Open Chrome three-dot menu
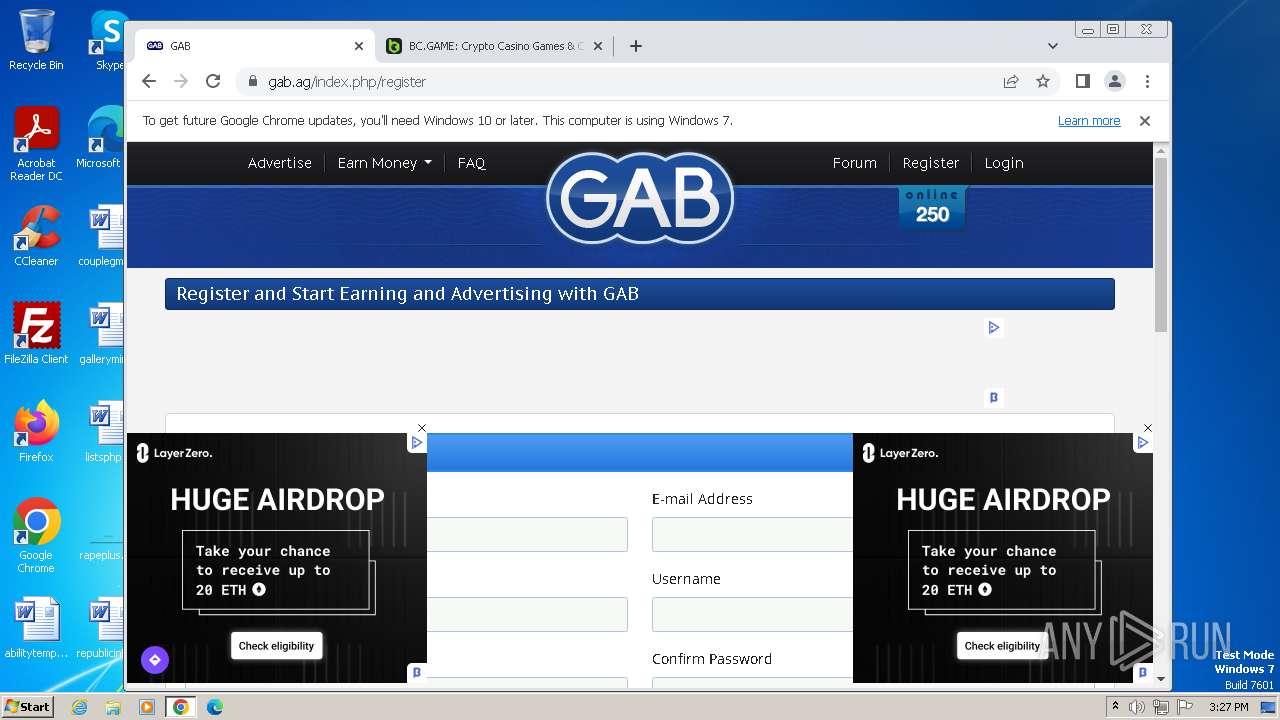Screen dimensions: 1280x720 [1147, 81]
